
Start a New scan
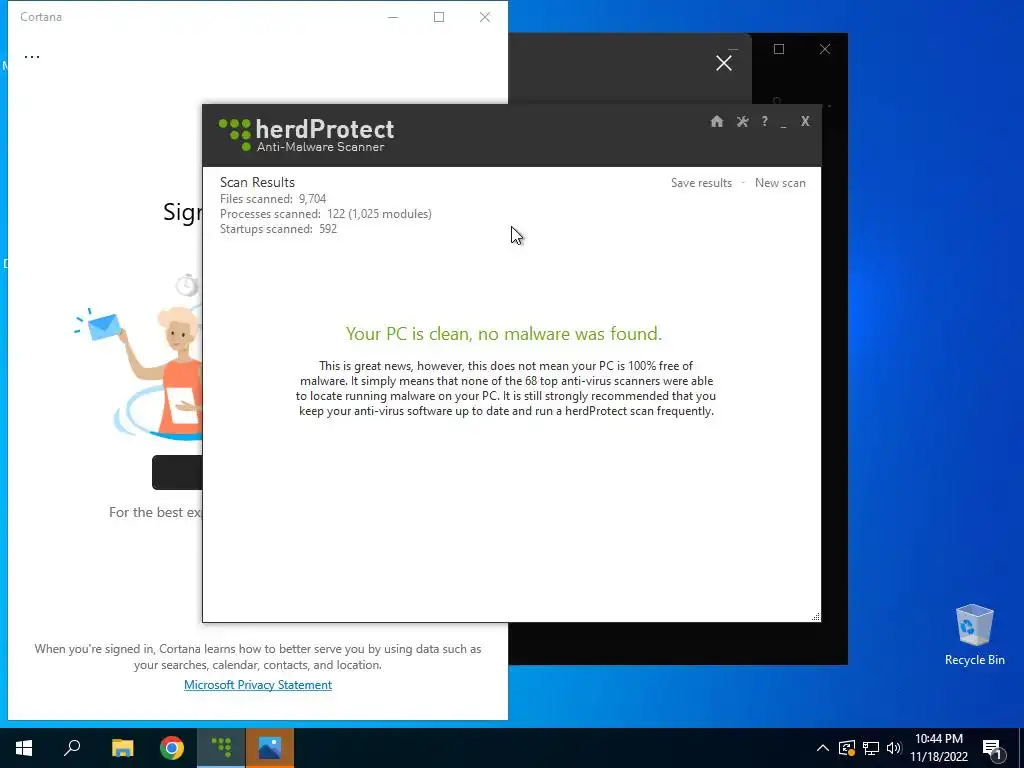point(780,183)
